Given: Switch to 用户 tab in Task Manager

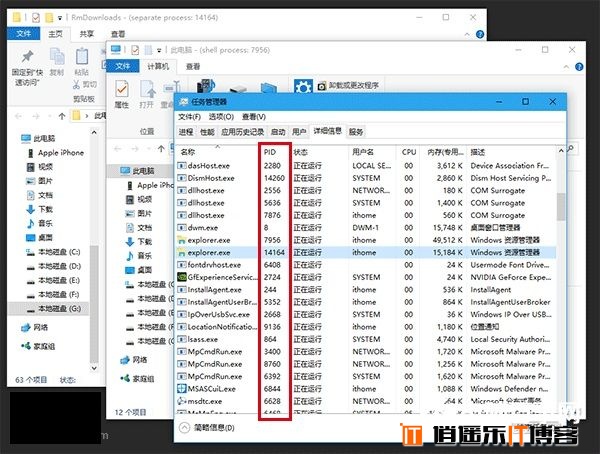Looking at the screenshot, I should click(299, 132).
